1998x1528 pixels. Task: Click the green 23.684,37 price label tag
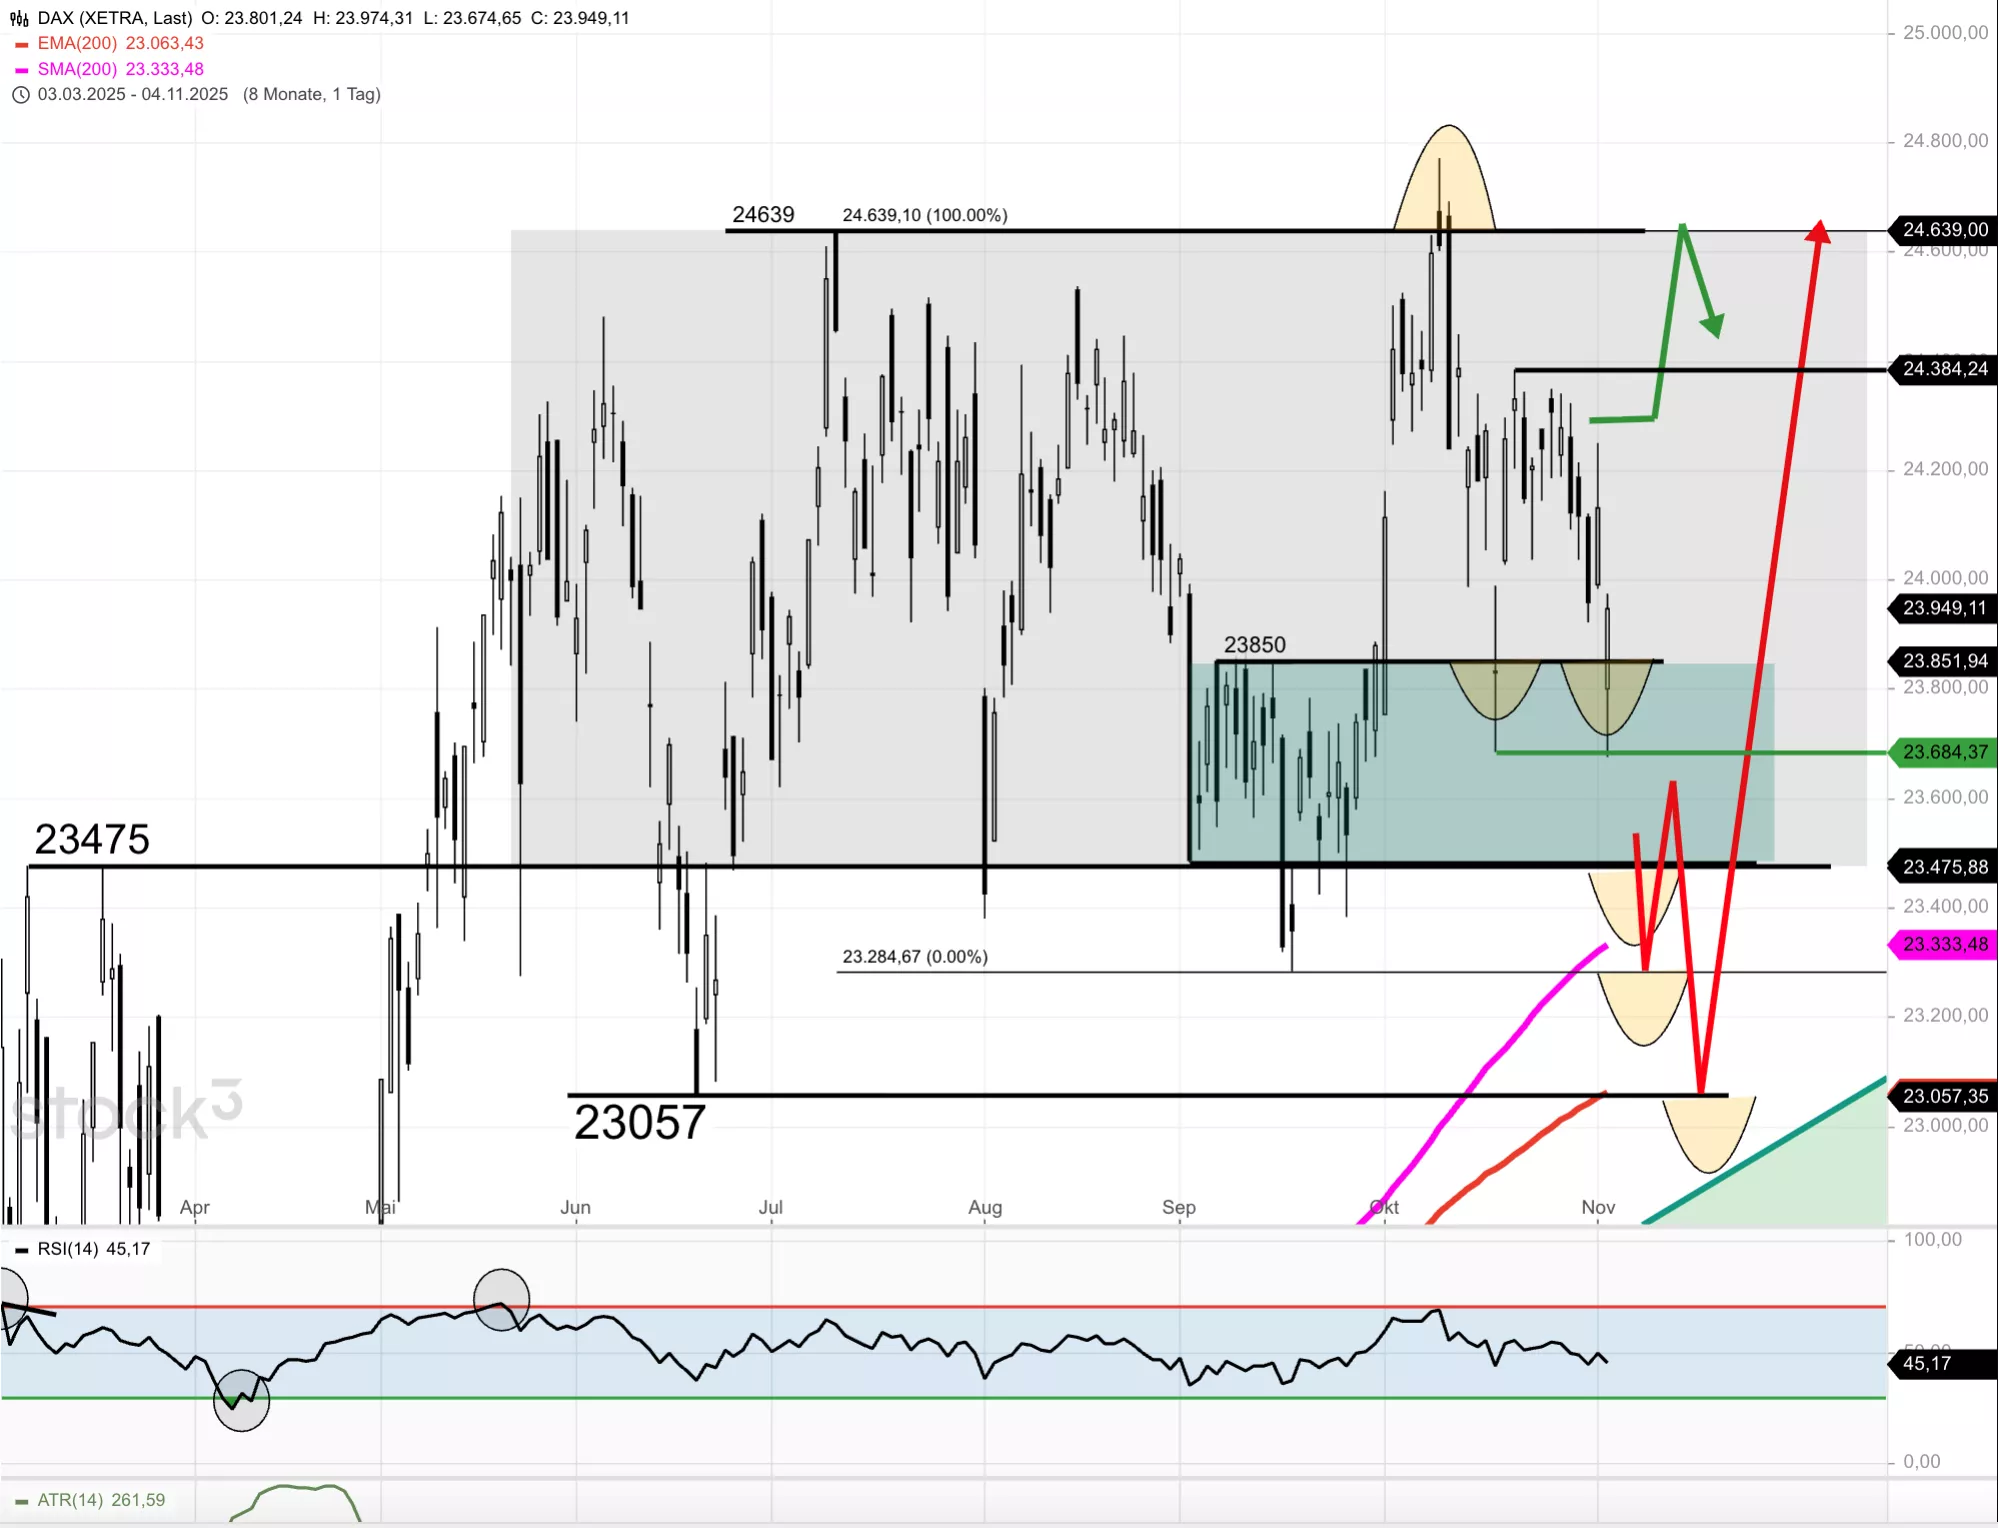click(1944, 752)
